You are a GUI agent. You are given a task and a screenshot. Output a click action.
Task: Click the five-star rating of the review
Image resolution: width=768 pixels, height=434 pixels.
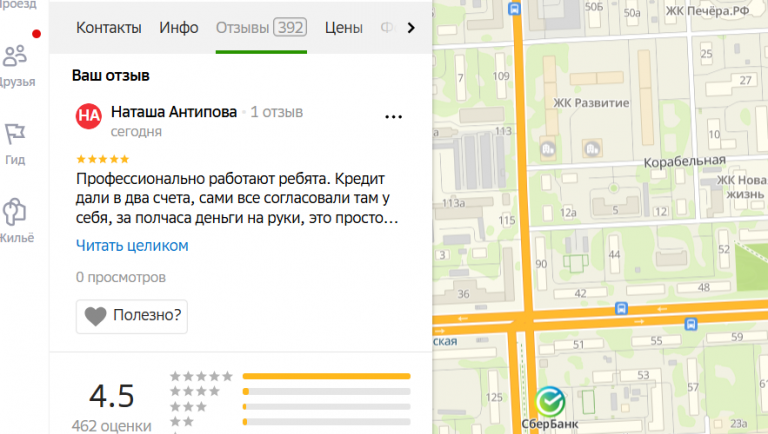[x=102, y=159]
